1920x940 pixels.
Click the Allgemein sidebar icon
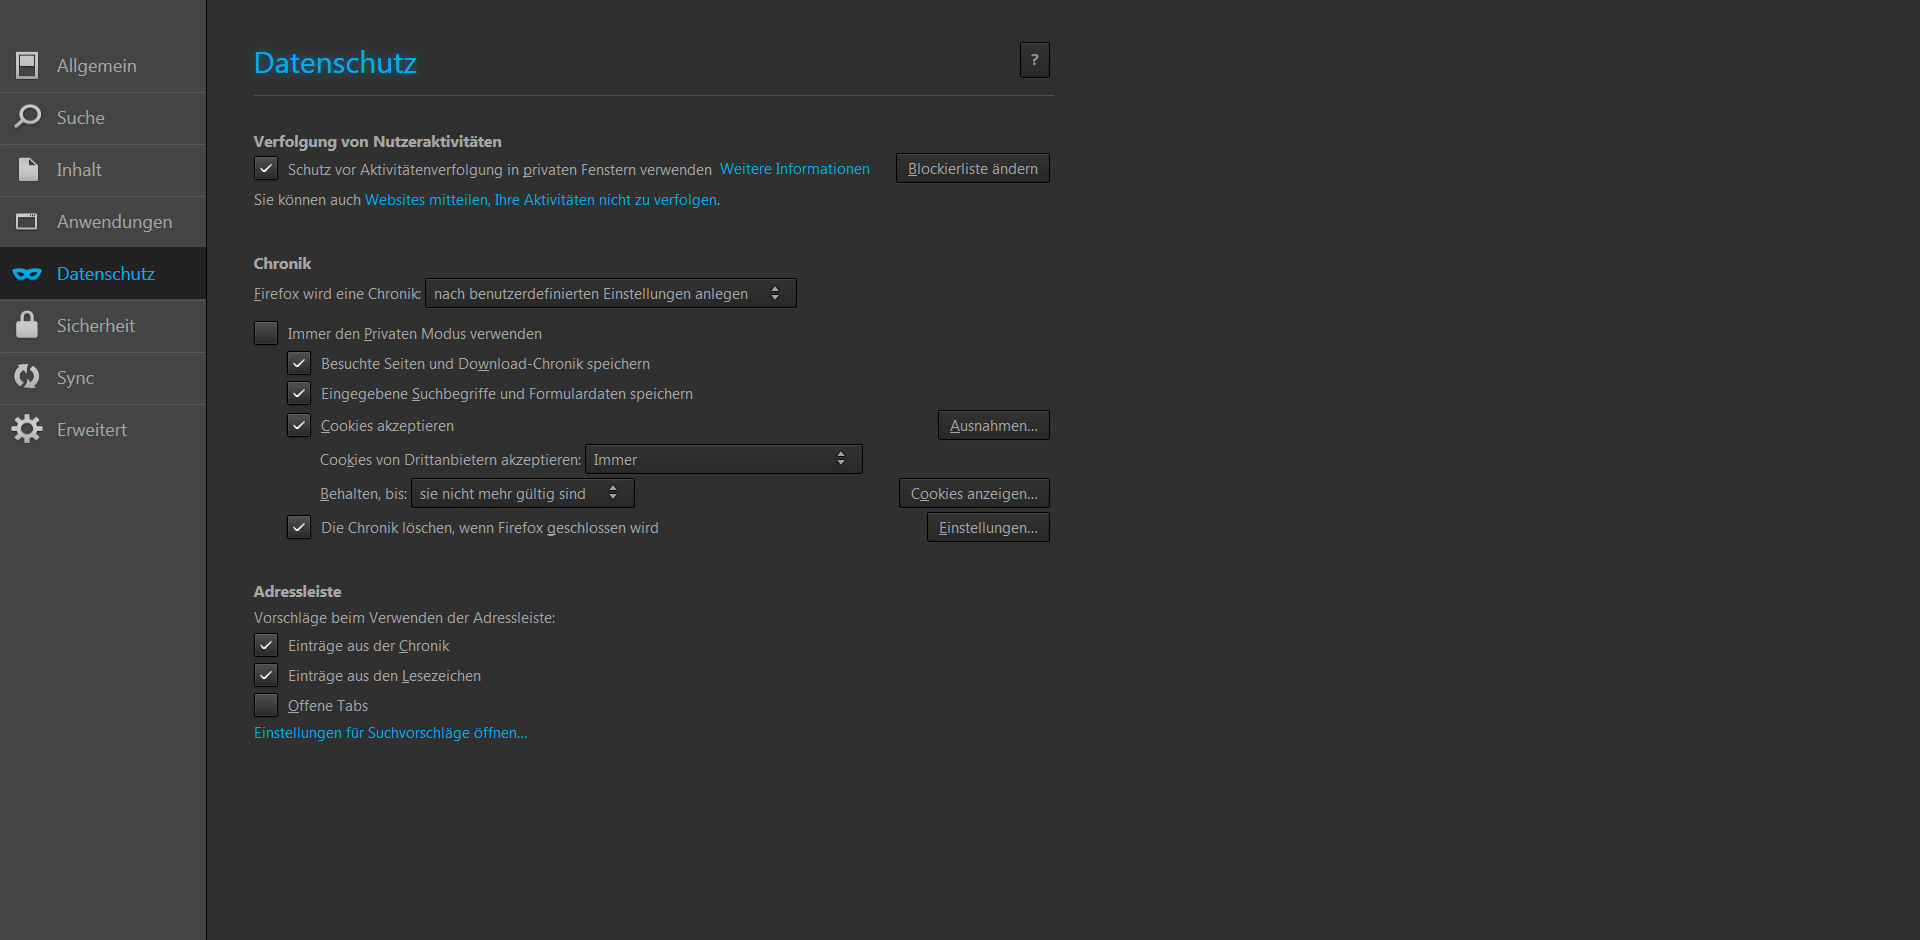27,66
